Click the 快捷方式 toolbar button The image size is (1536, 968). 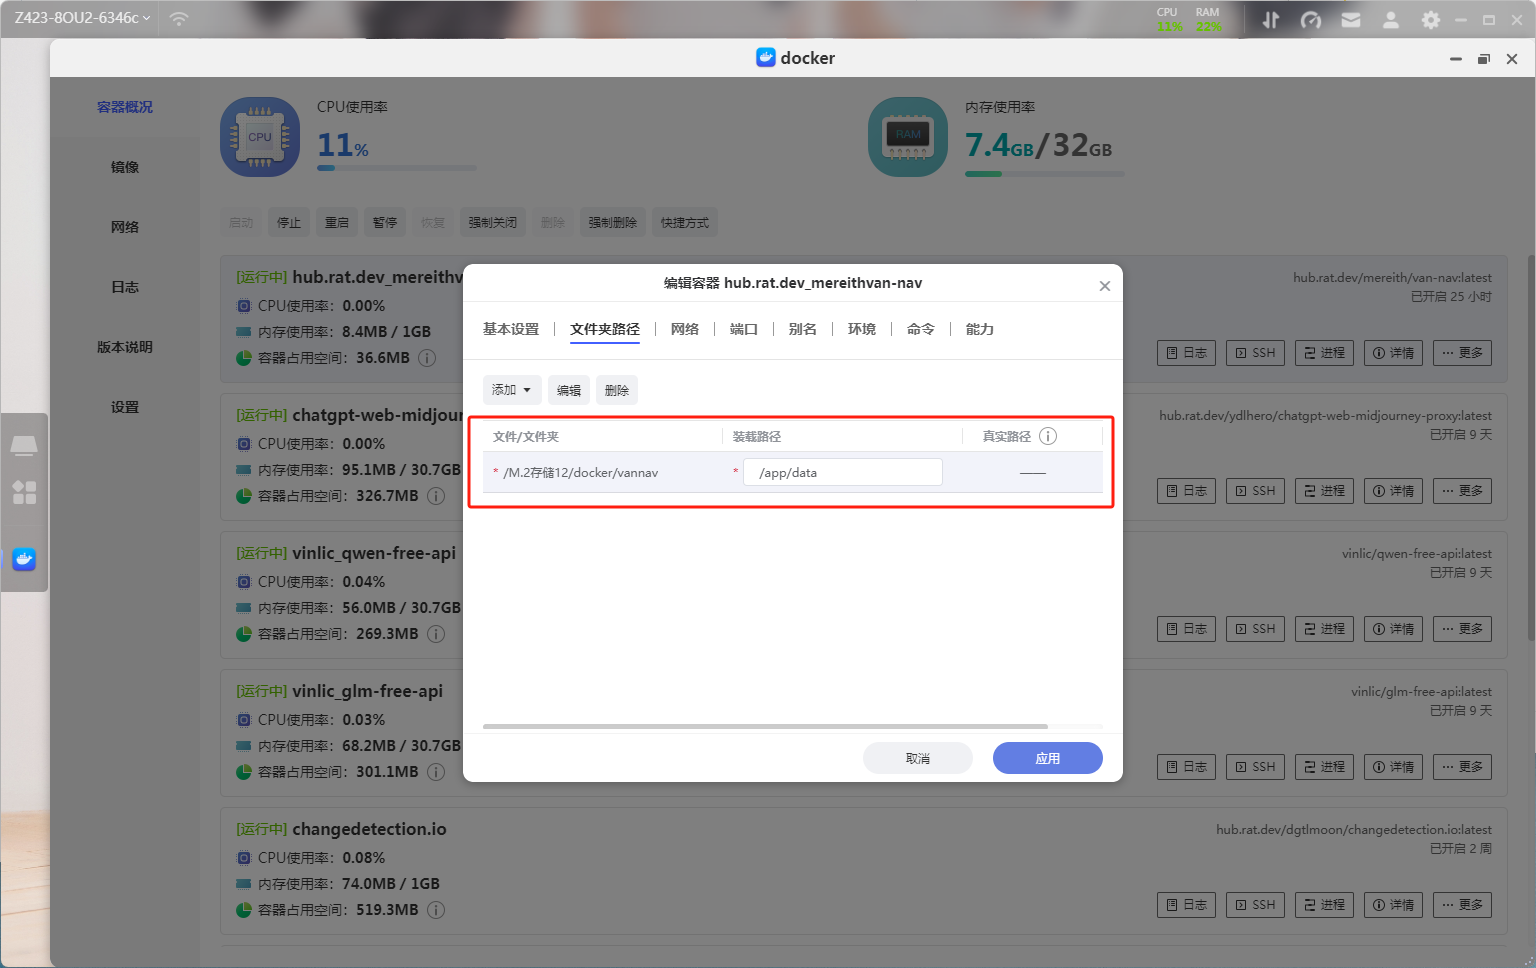click(x=685, y=222)
